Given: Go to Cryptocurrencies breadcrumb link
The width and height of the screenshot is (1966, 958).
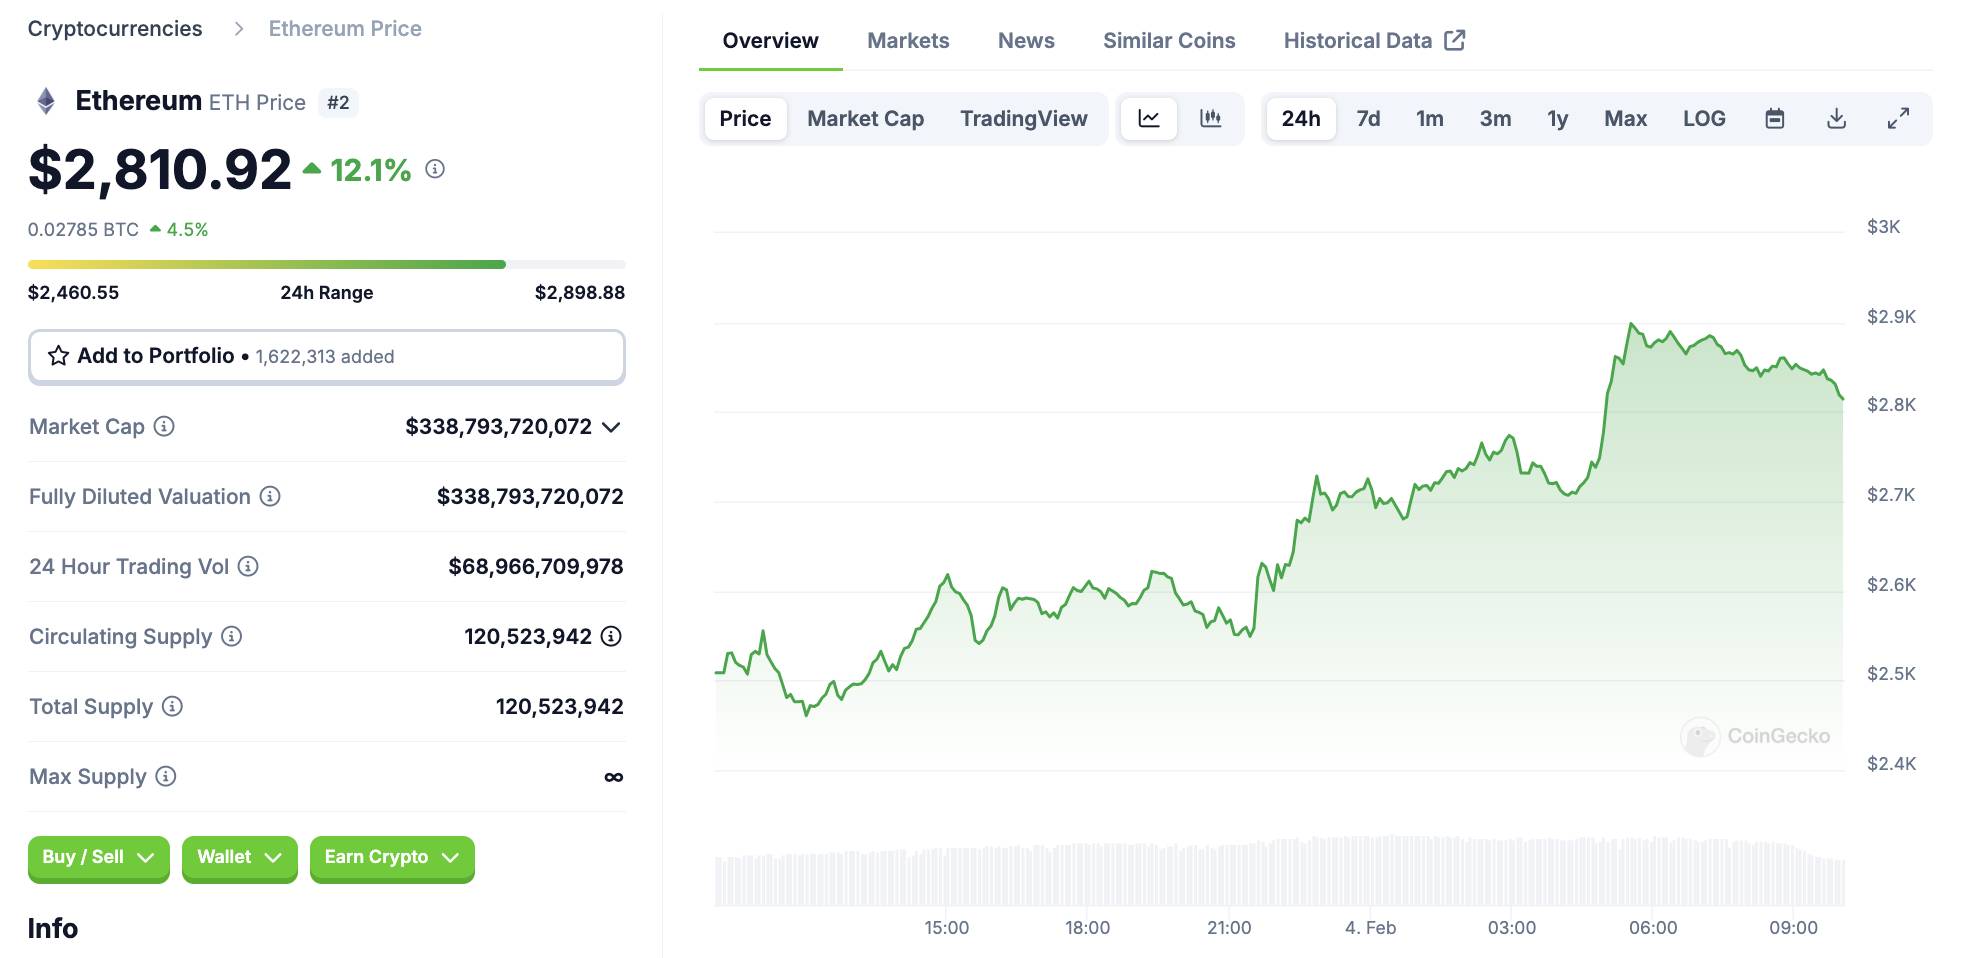Looking at the screenshot, I should [115, 29].
